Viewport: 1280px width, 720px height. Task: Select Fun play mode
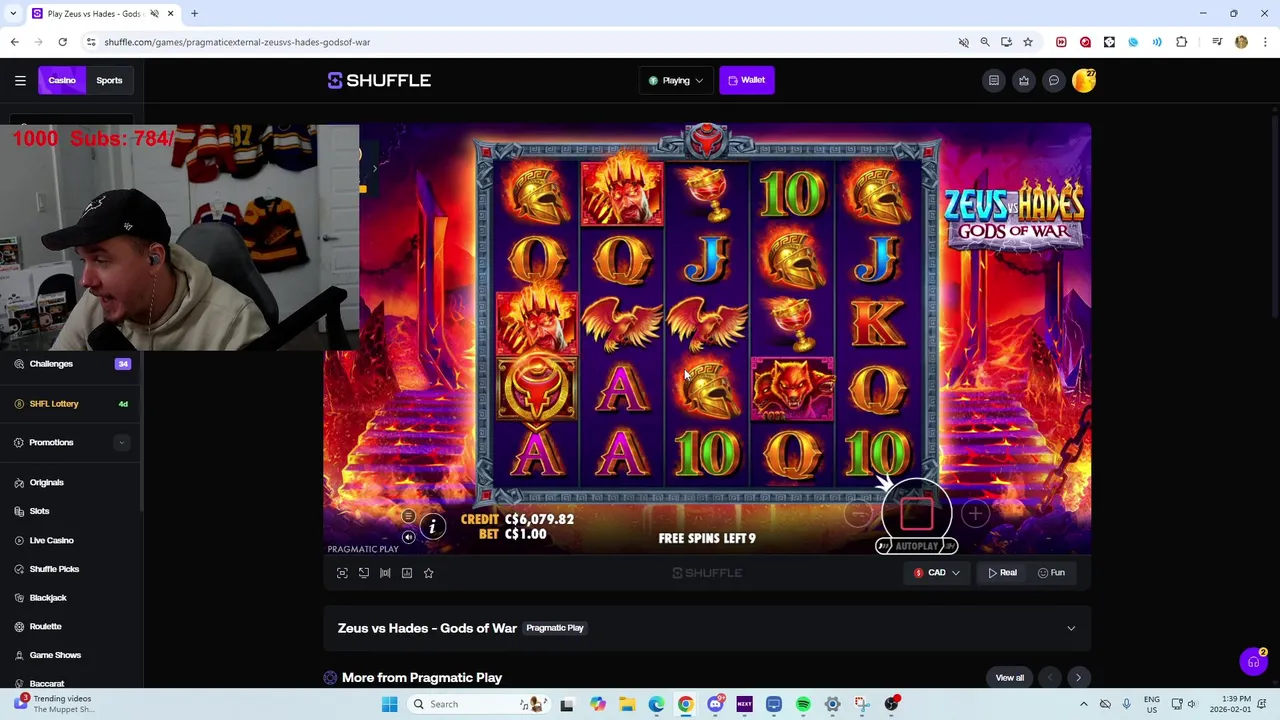[1051, 573]
